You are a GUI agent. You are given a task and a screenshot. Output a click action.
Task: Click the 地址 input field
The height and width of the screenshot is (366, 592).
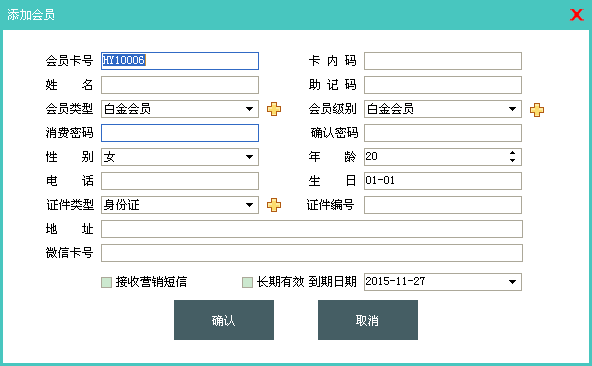point(312,229)
